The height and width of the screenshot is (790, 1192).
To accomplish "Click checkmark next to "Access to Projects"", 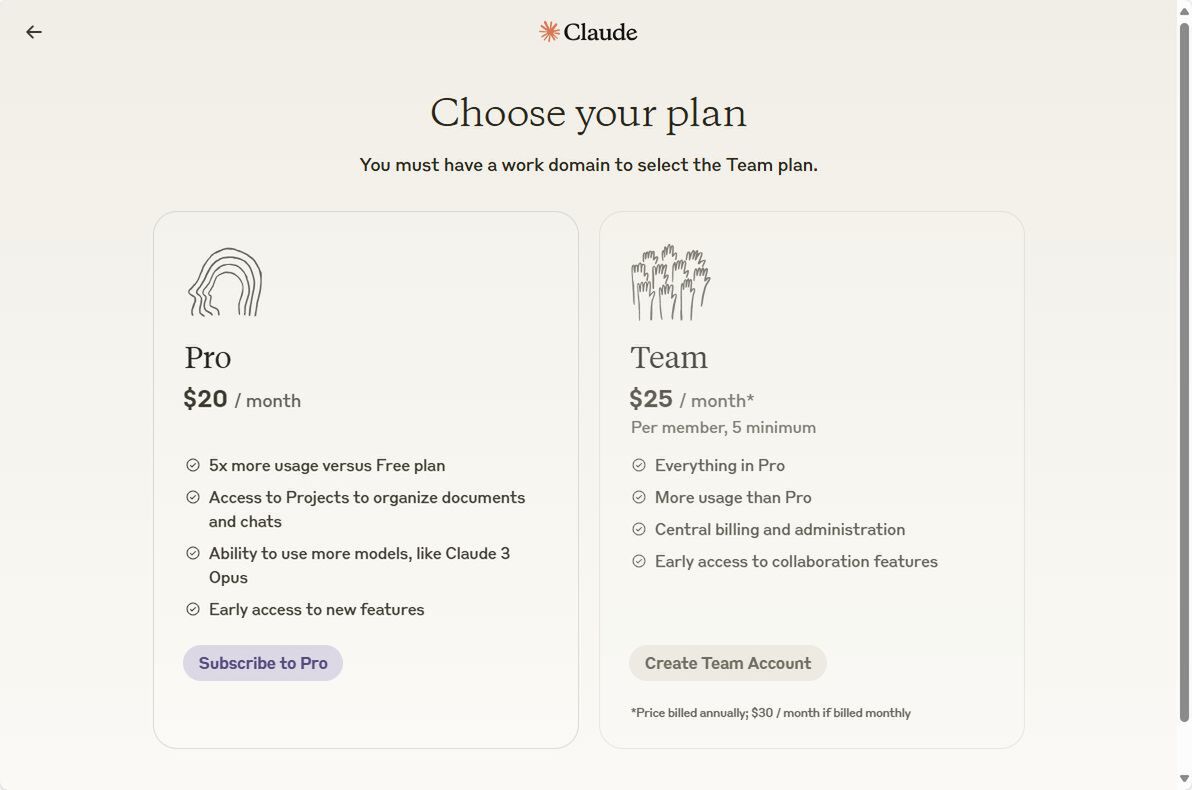I will click(x=193, y=497).
